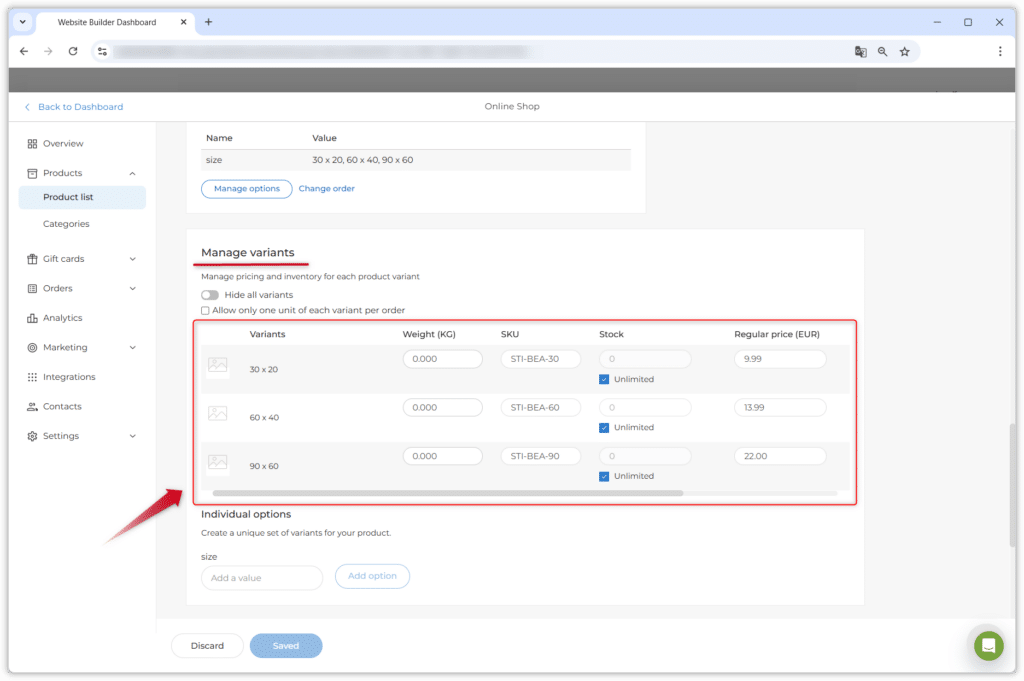
Task: Click the translate page icon in address bar
Action: pyautogui.click(x=860, y=51)
